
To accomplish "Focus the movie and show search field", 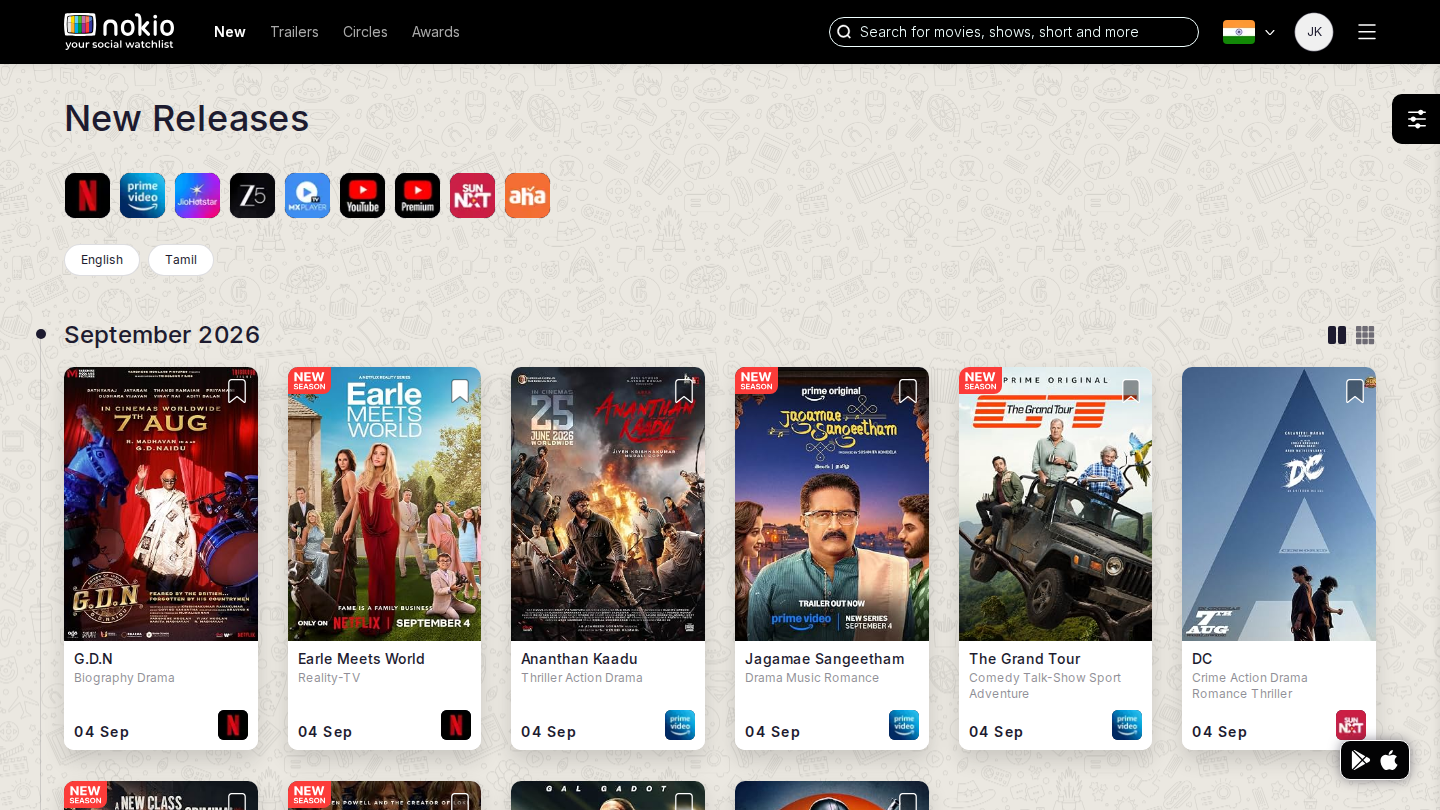I will (x=1014, y=32).
